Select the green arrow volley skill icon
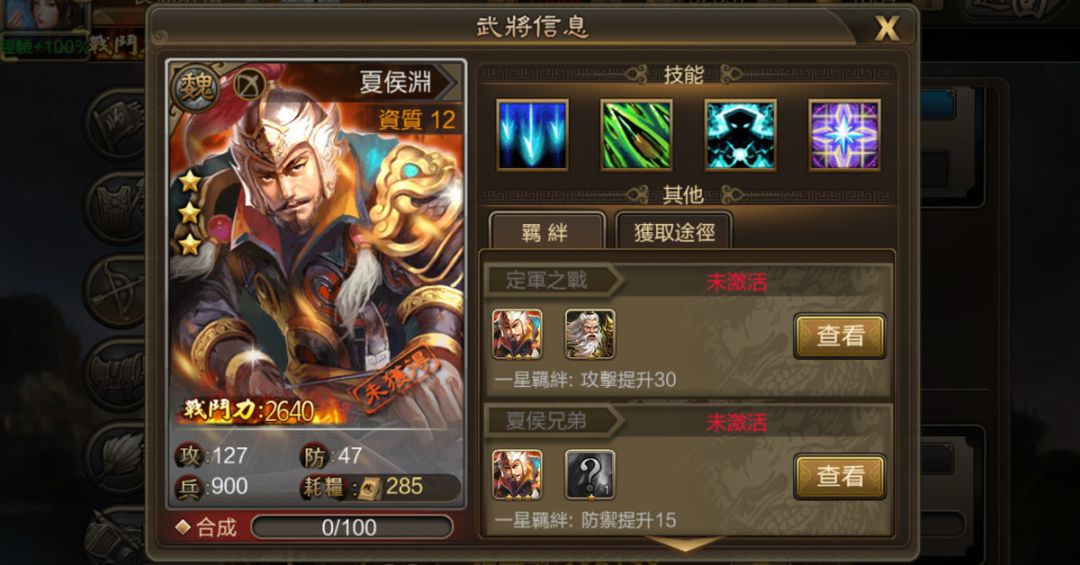 636,135
